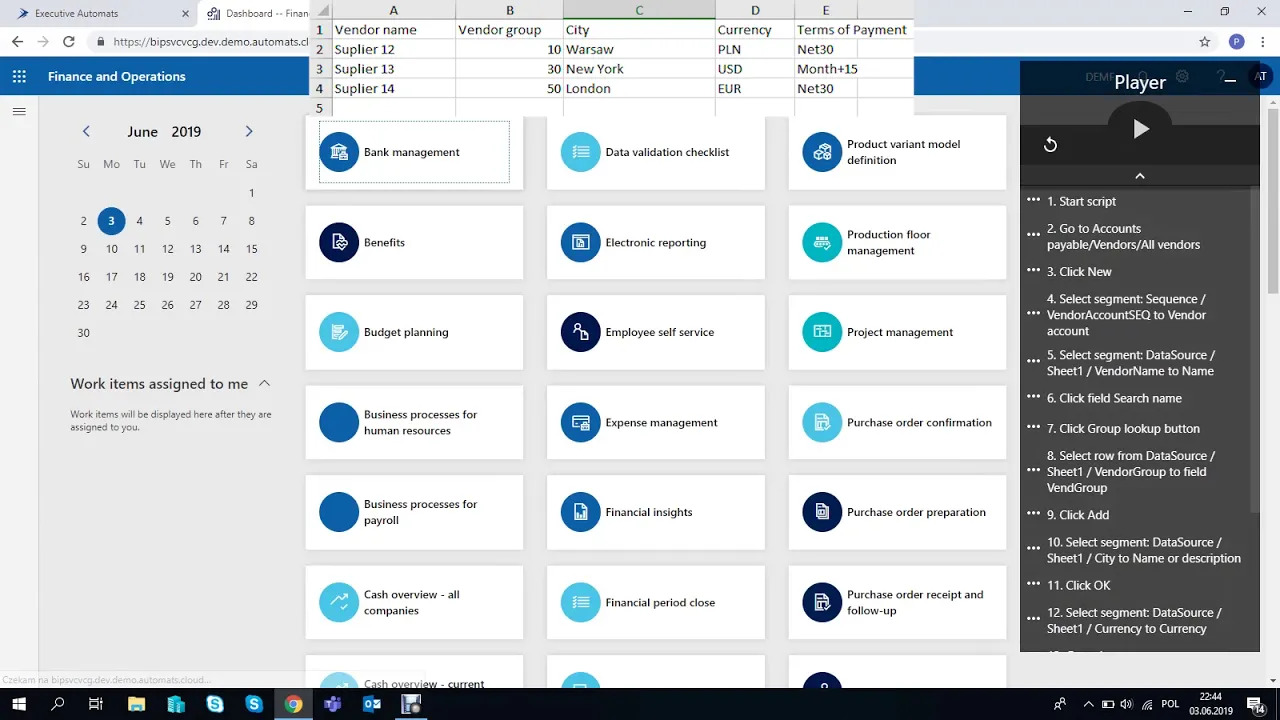The image size is (1280, 720).
Task: Close the Executive Automats browser tab
Action: [x=185, y=14]
